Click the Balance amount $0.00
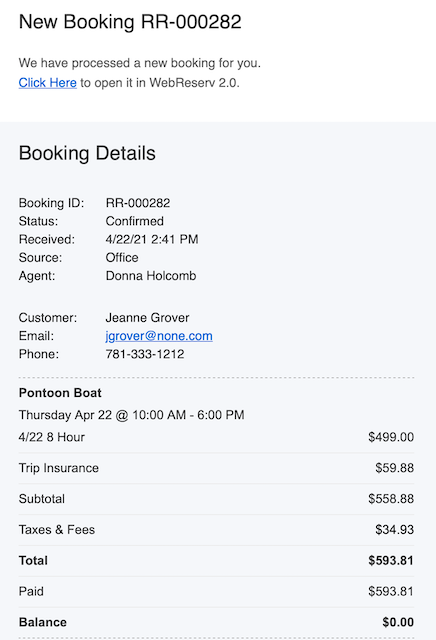 click(398, 622)
